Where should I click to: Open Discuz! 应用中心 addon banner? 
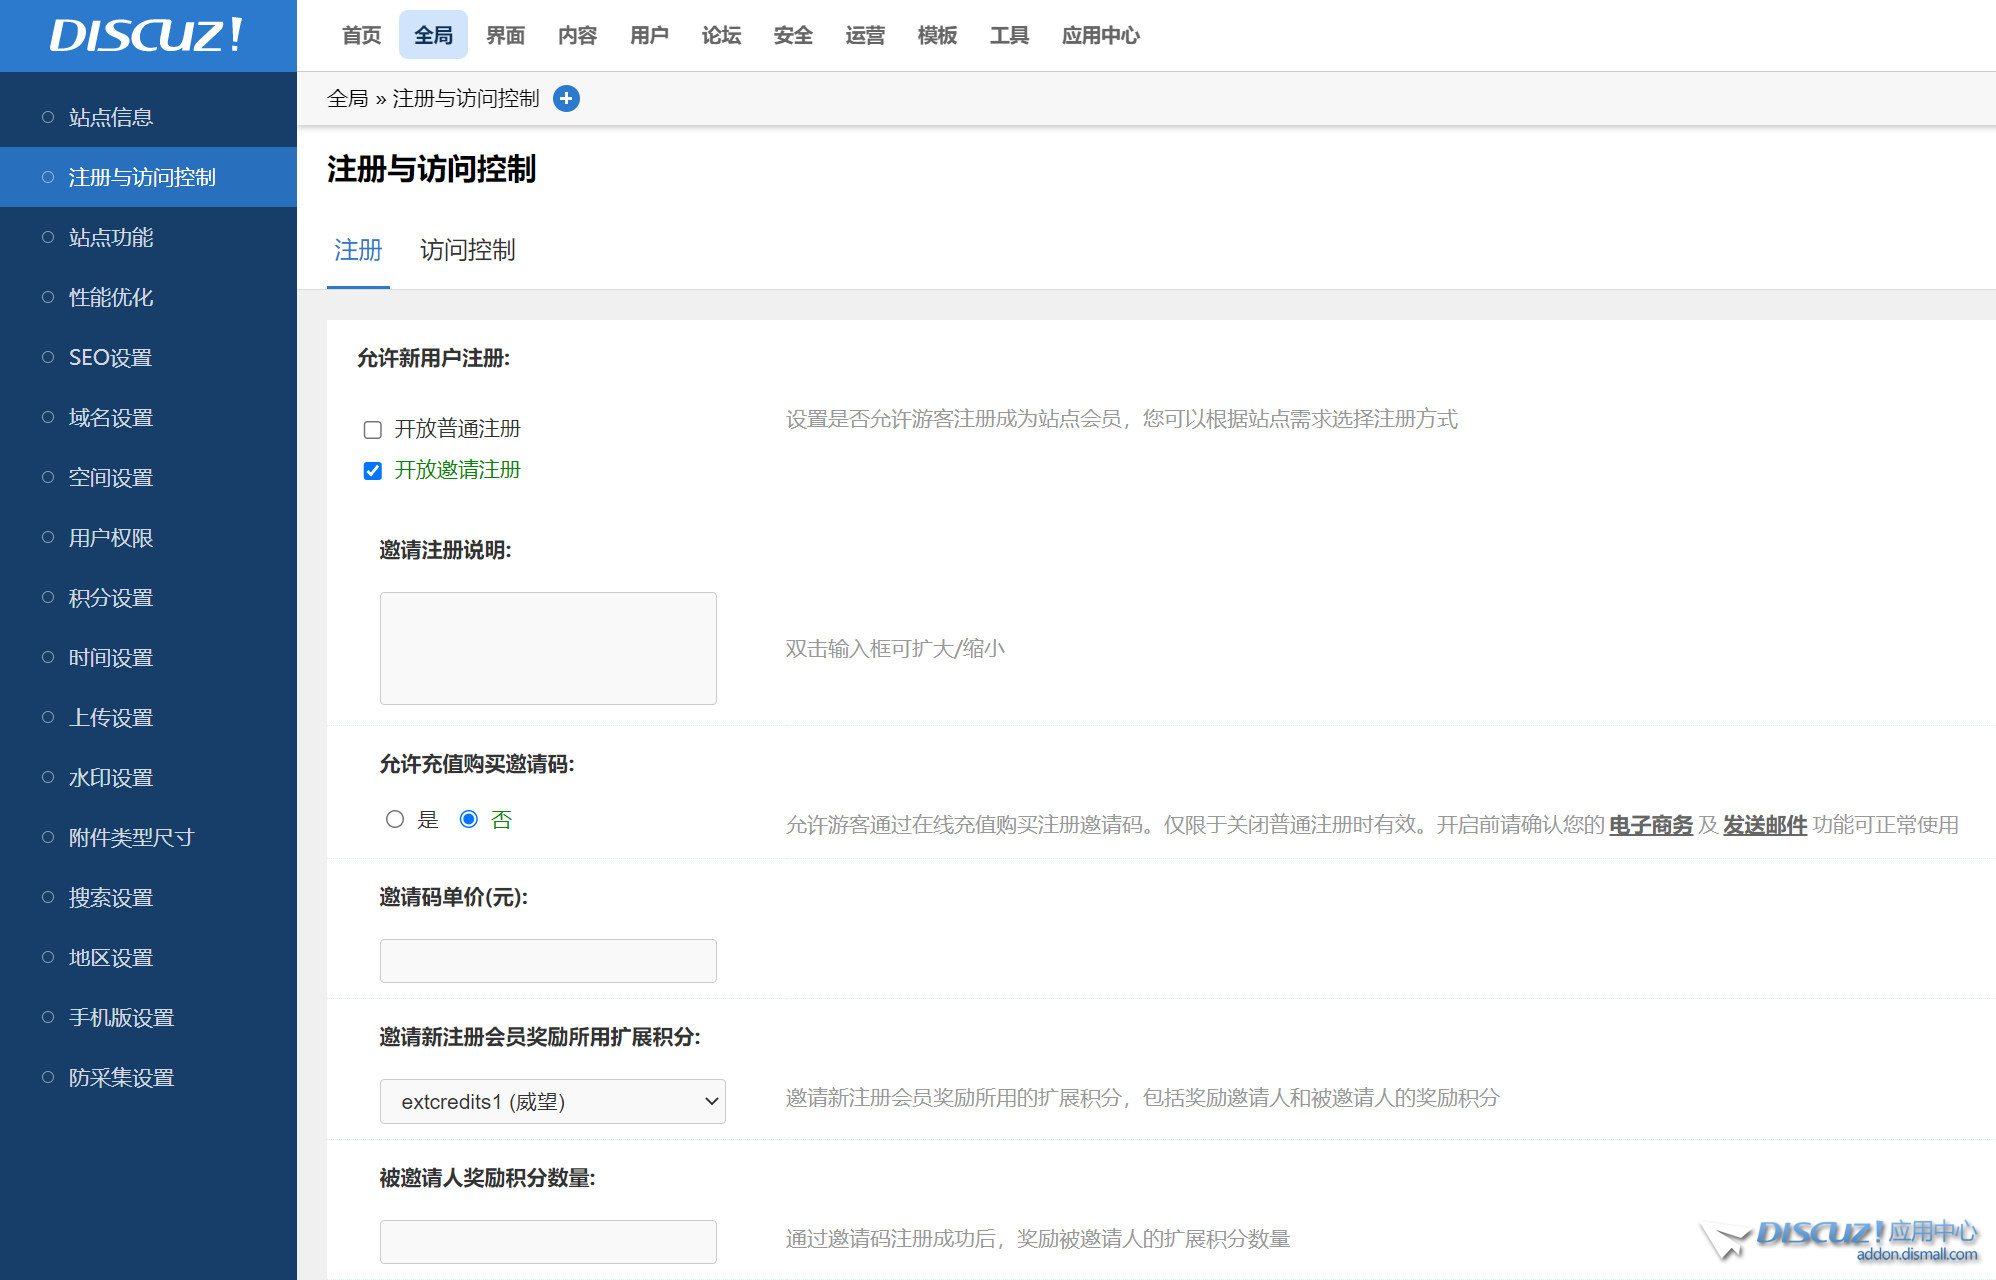tap(1840, 1240)
